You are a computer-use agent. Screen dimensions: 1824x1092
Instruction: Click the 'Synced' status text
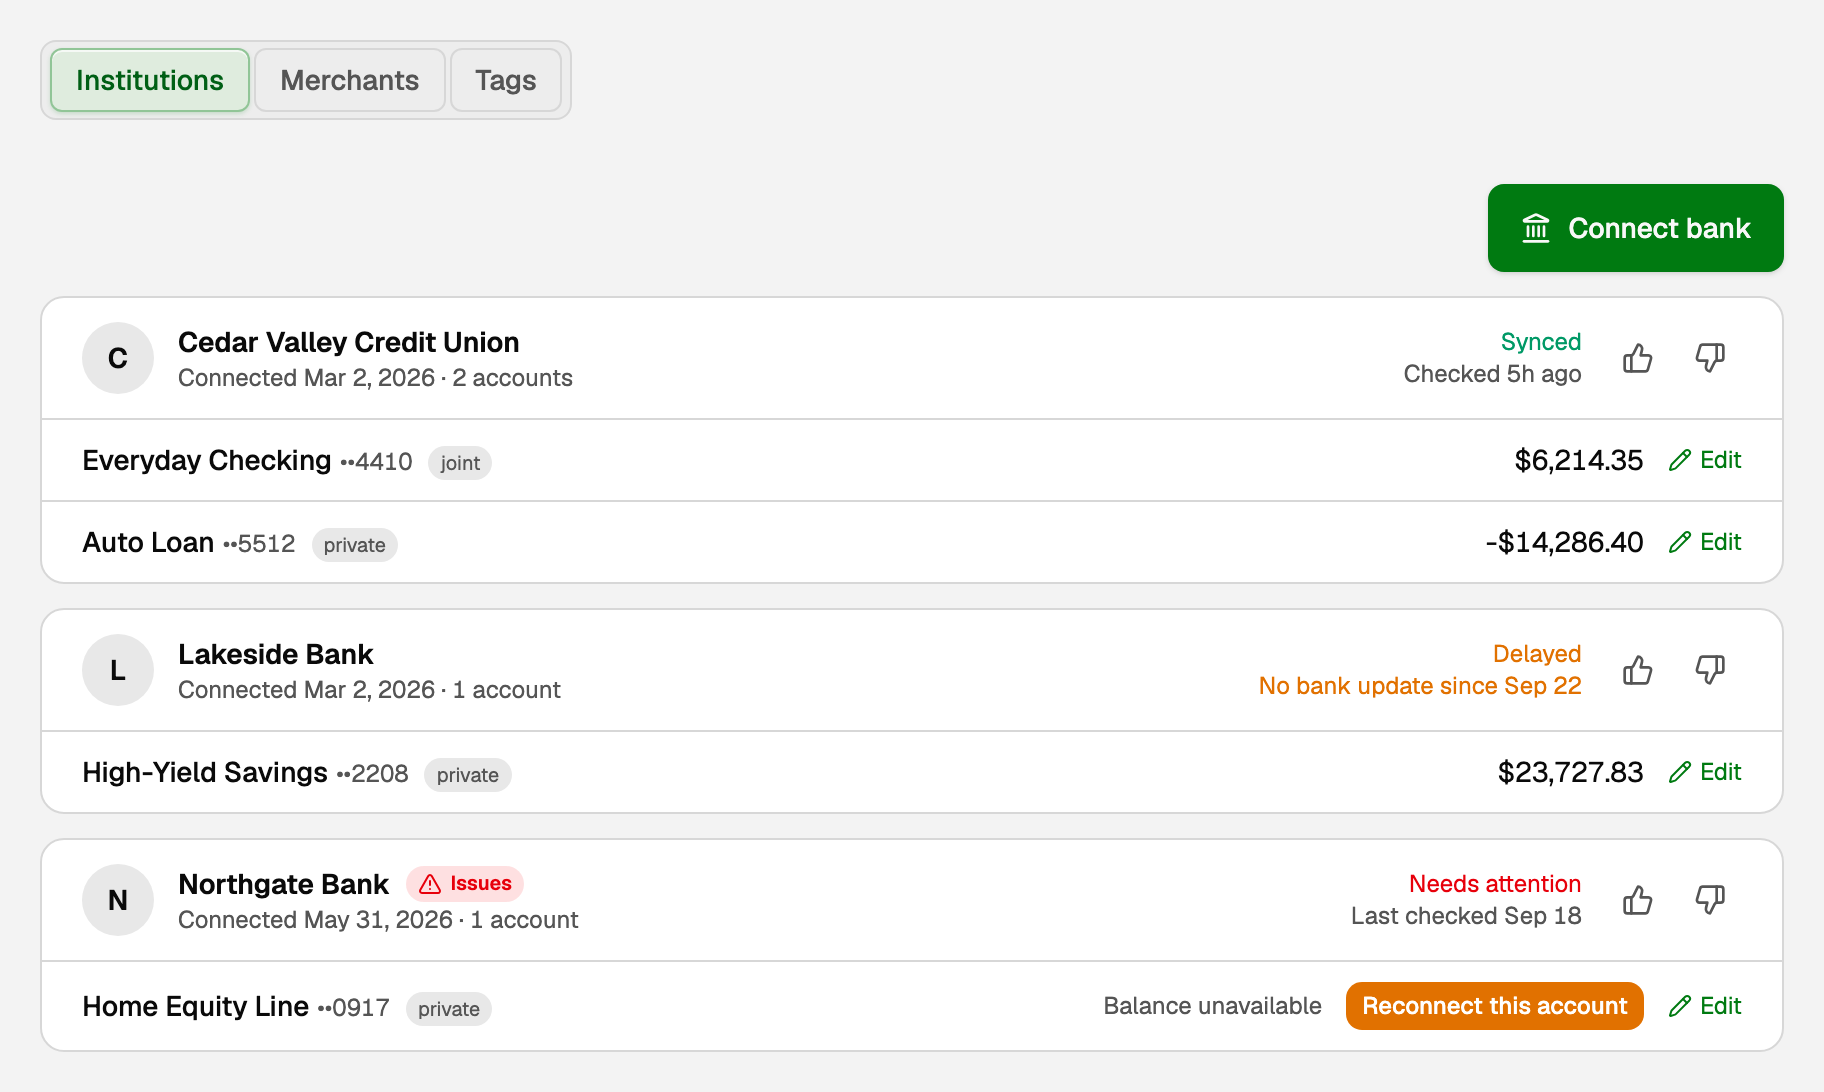(x=1541, y=342)
